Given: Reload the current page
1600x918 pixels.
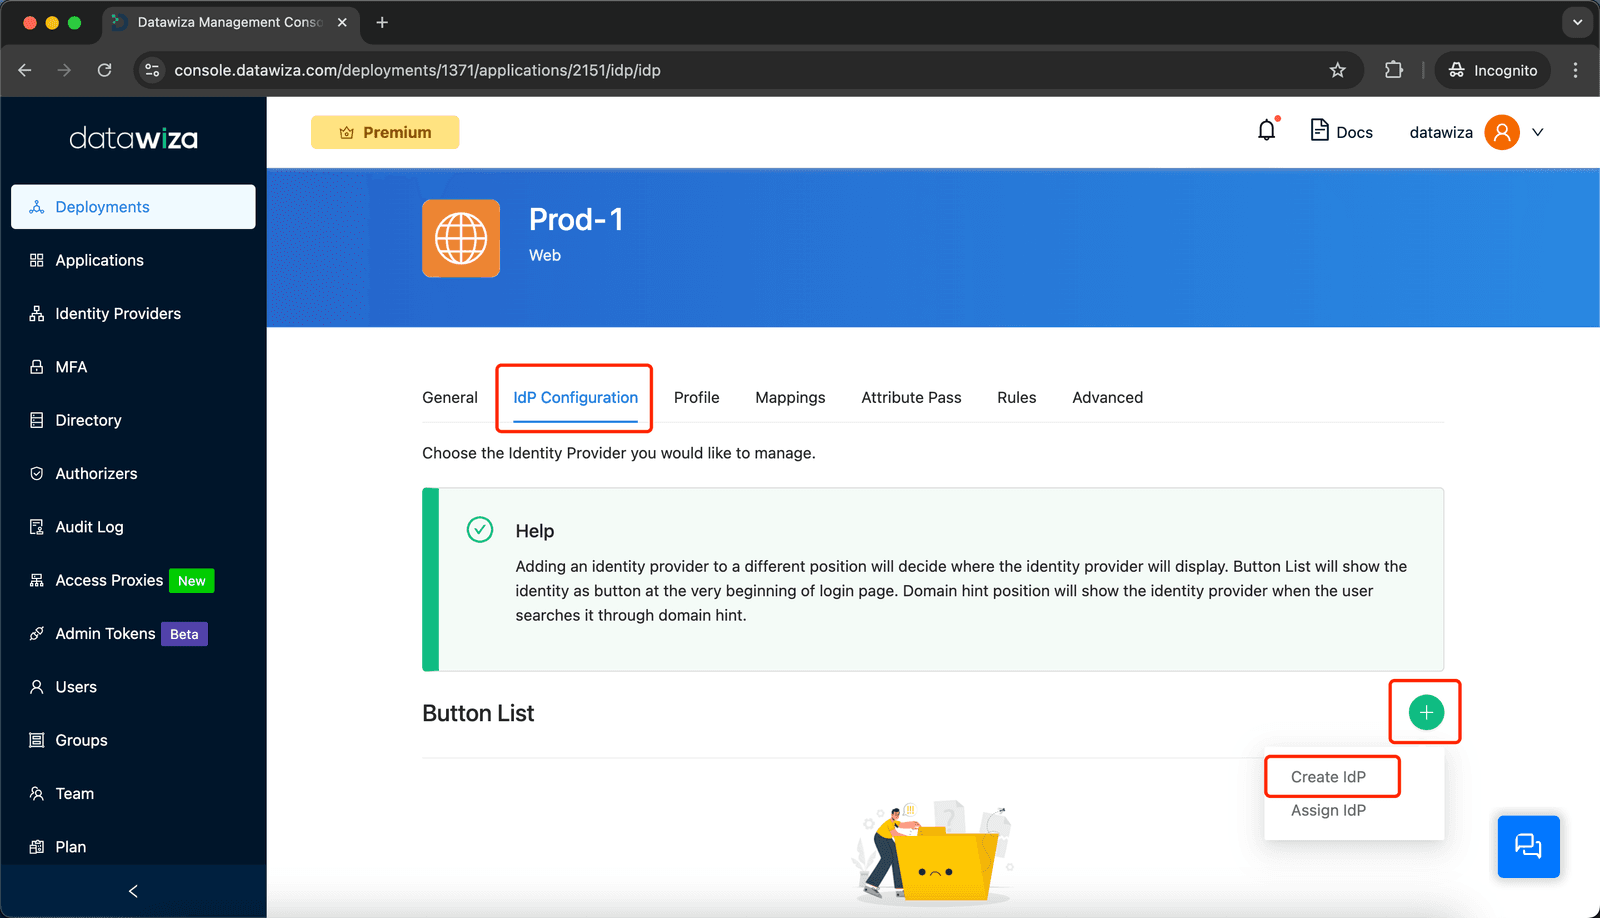Looking at the screenshot, I should 104,70.
